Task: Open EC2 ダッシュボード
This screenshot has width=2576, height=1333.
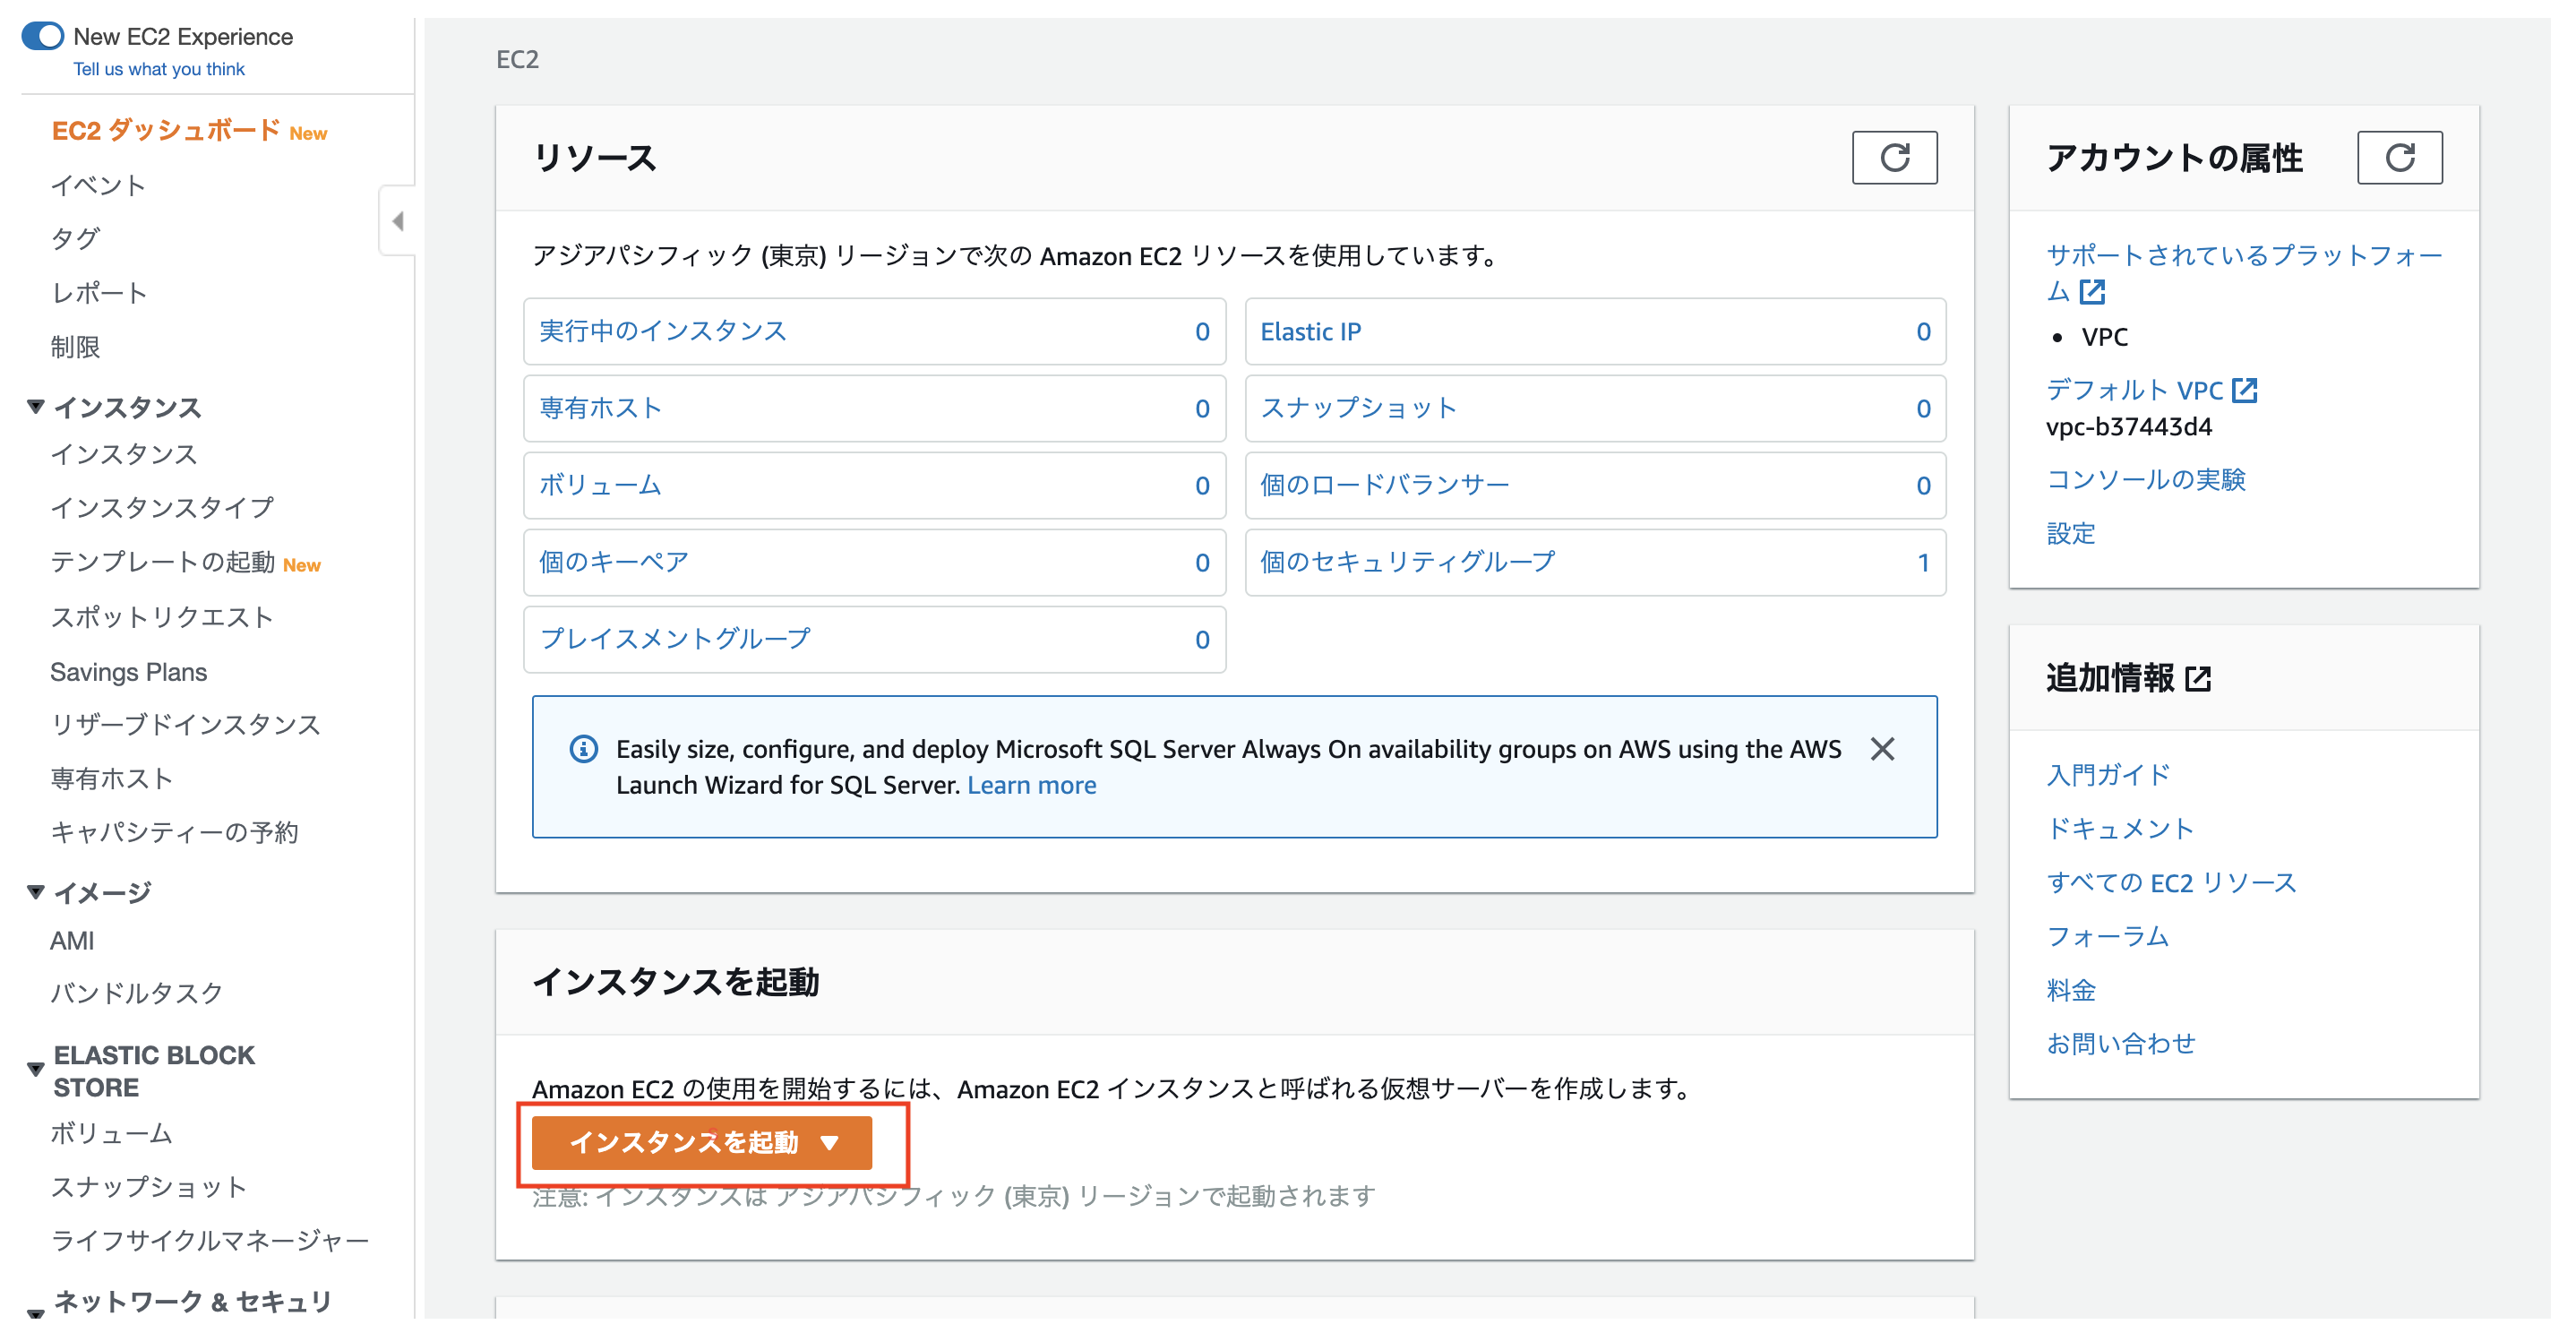Action: [x=163, y=130]
